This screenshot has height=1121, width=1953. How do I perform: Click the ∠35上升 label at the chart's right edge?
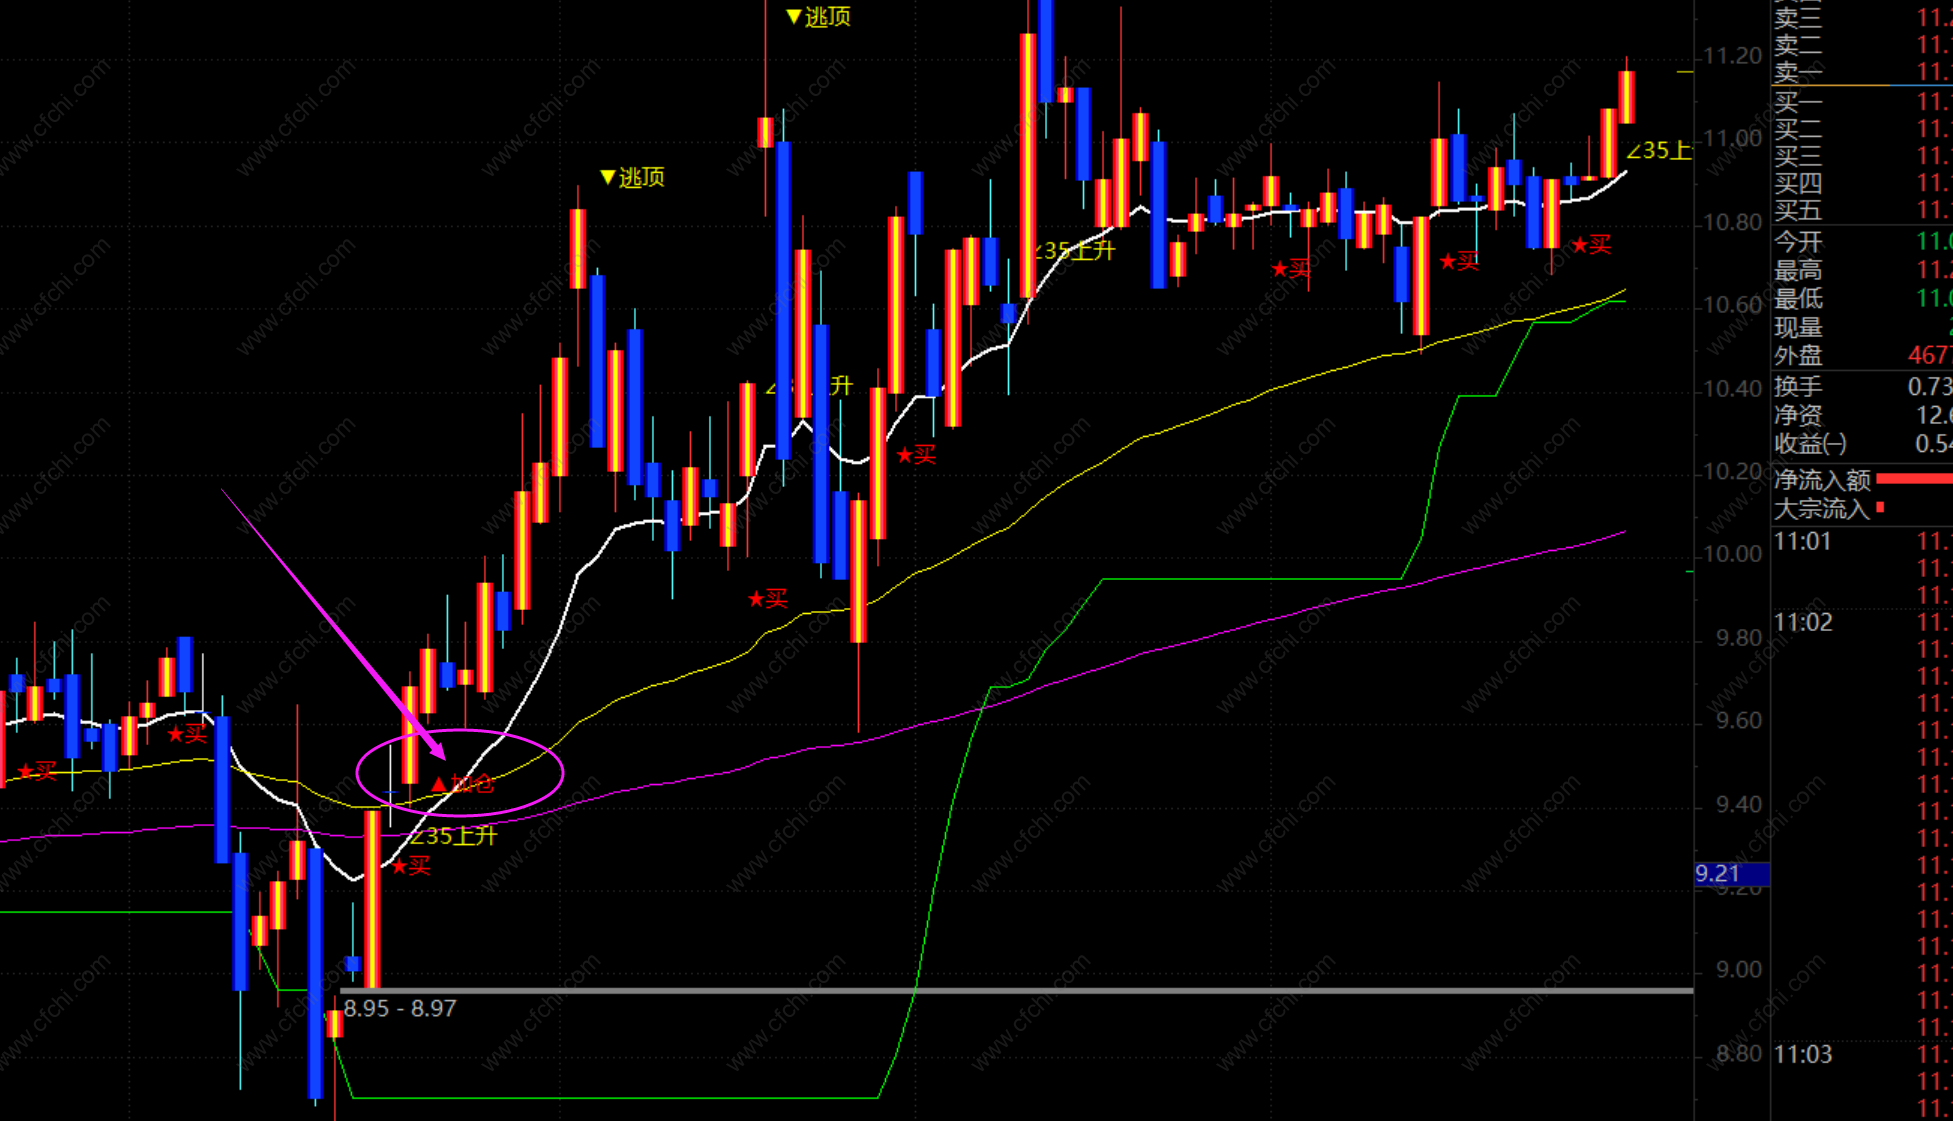[x=1658, y=151]
